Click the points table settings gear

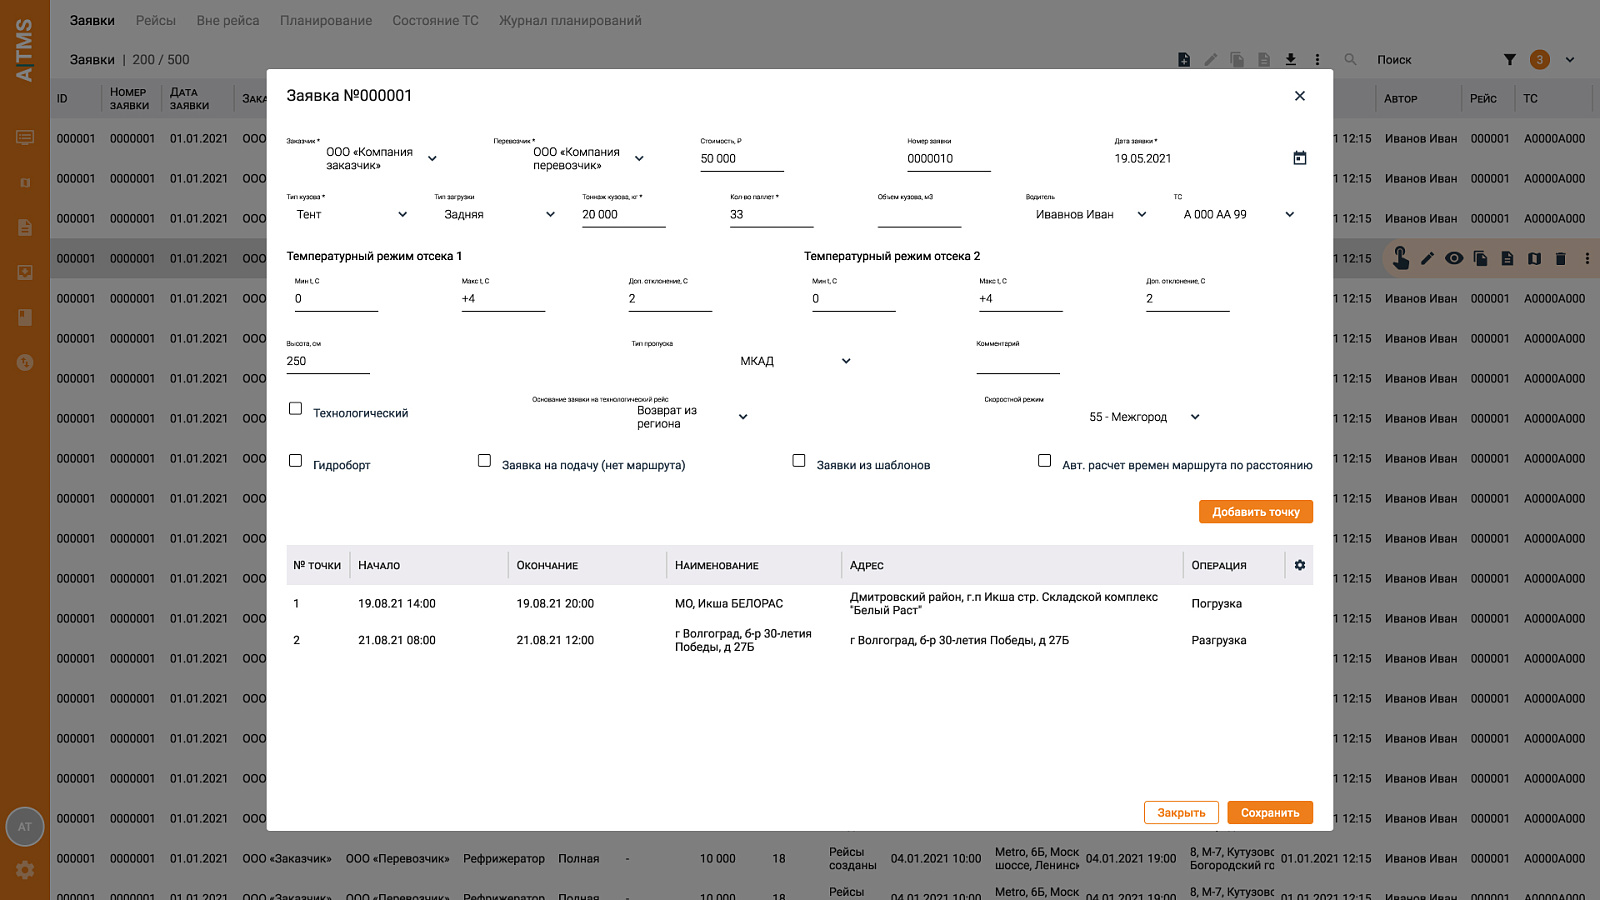pos(1300,565)
